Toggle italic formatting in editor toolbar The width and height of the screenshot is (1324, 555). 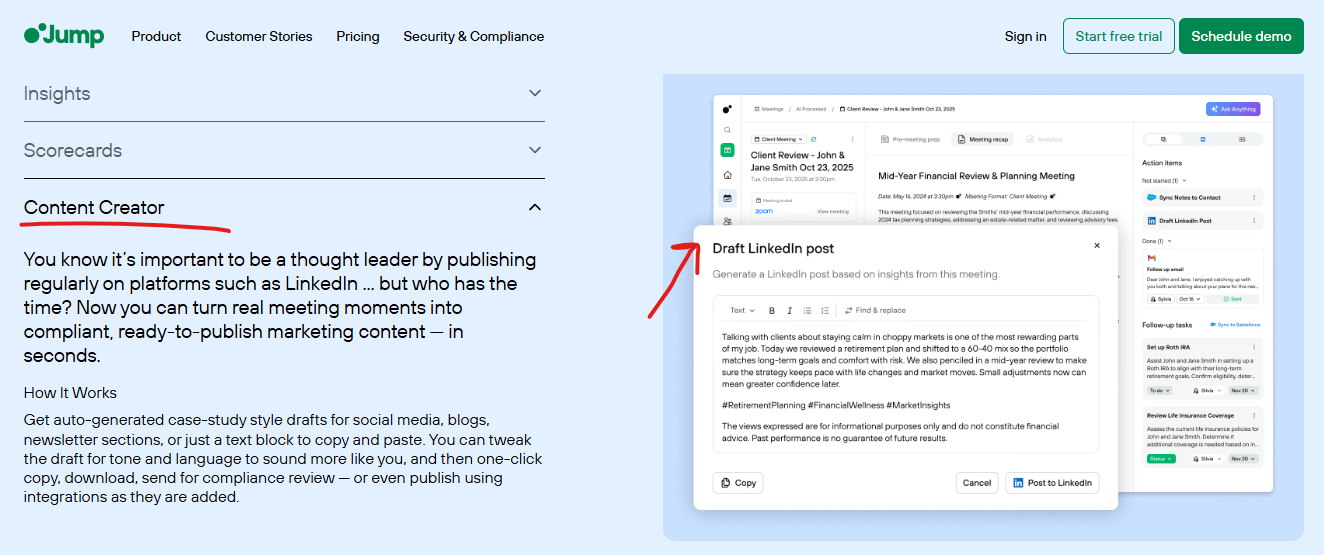[x=789, y=311]
